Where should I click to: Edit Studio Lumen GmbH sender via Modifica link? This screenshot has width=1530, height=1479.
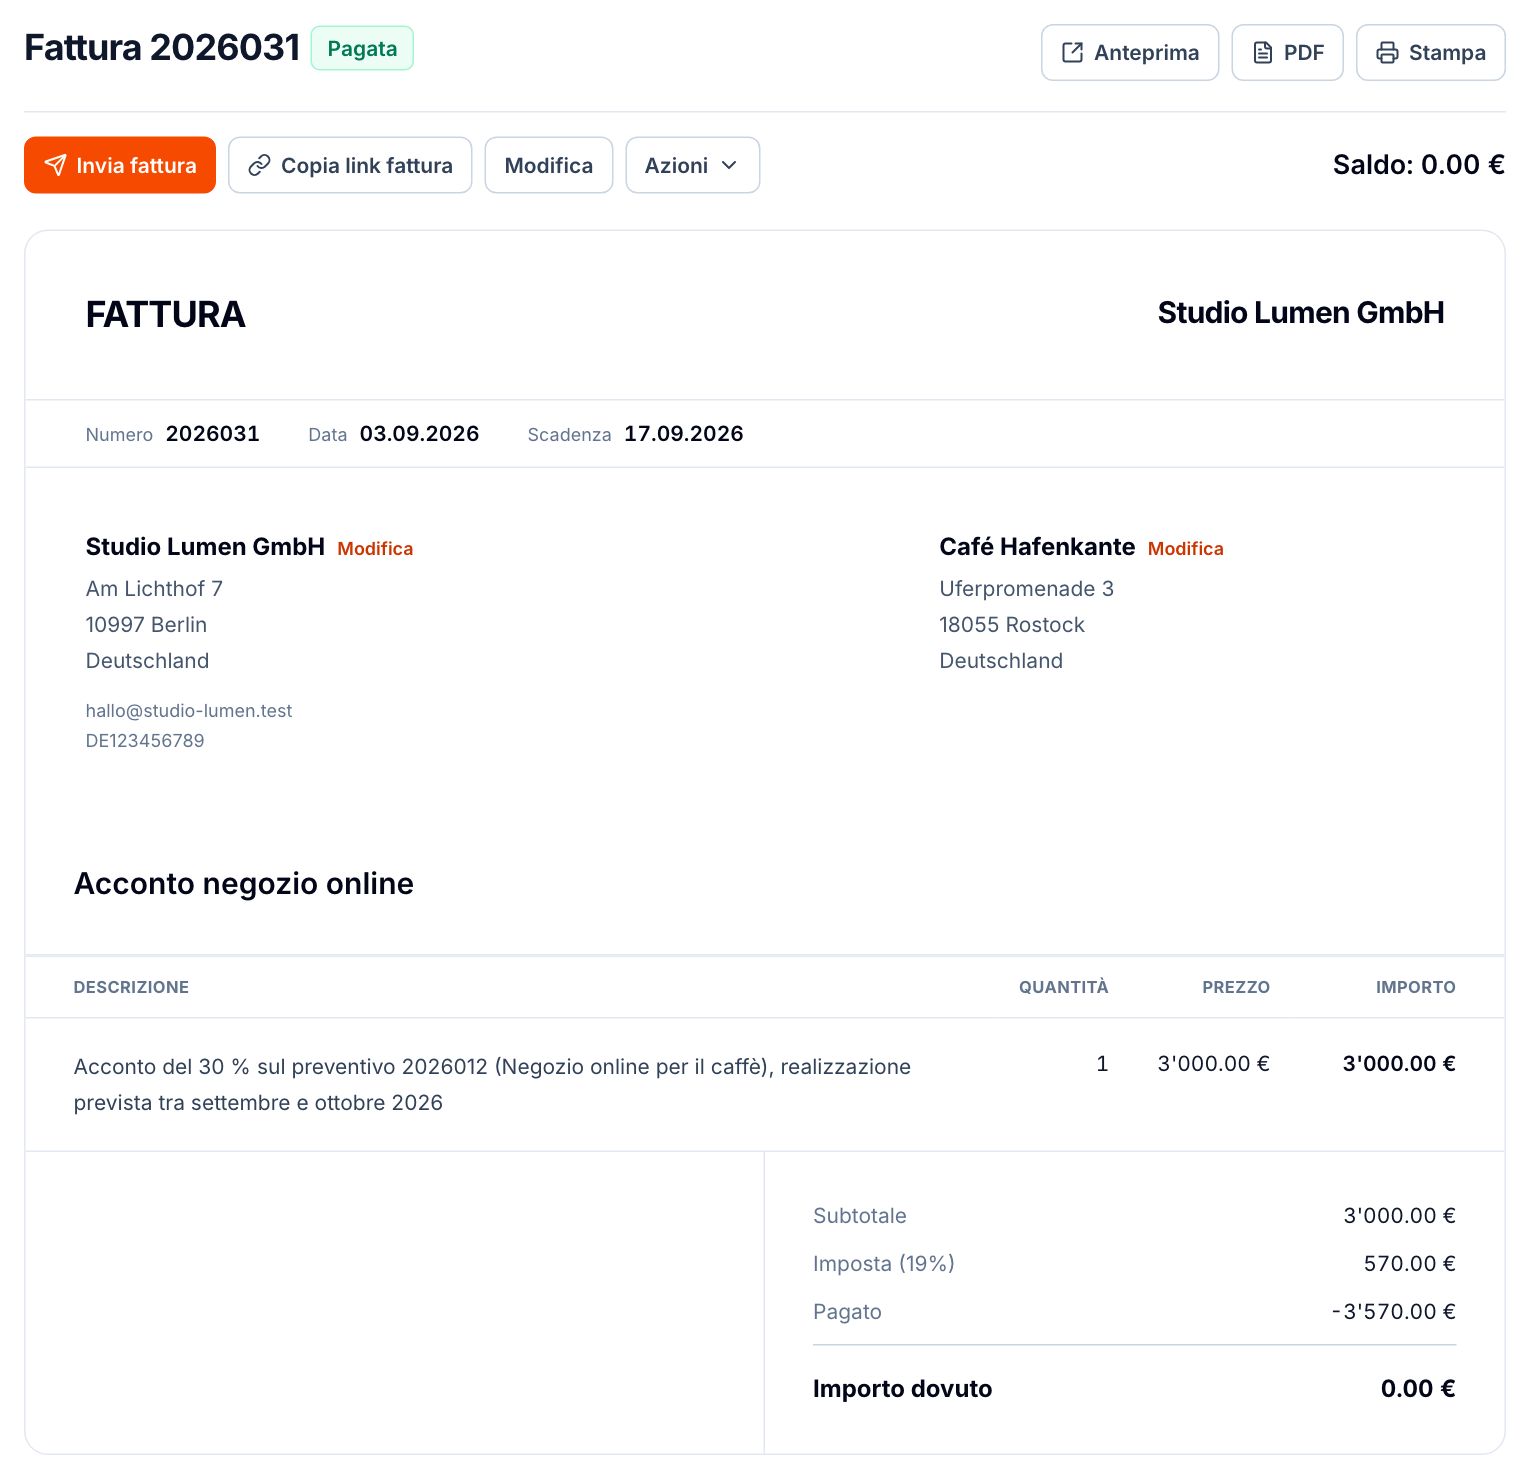coord(375,548)
